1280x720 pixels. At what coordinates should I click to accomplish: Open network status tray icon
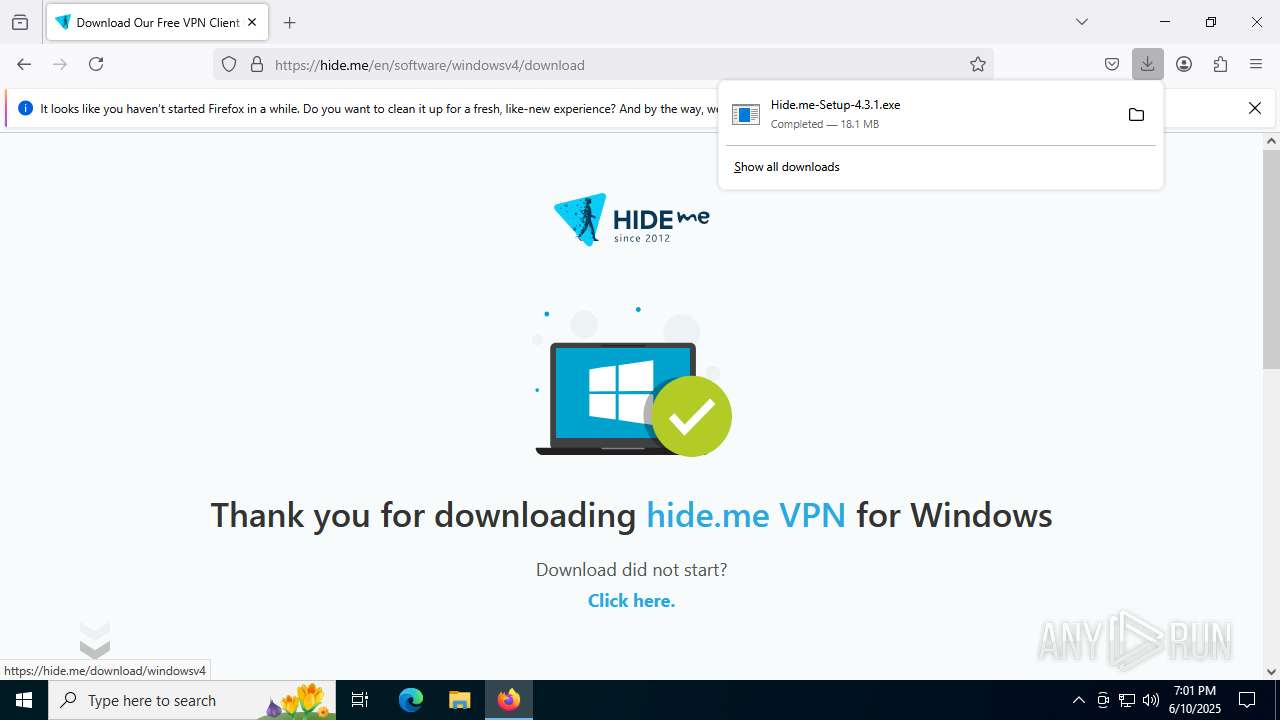[1127, 700]
